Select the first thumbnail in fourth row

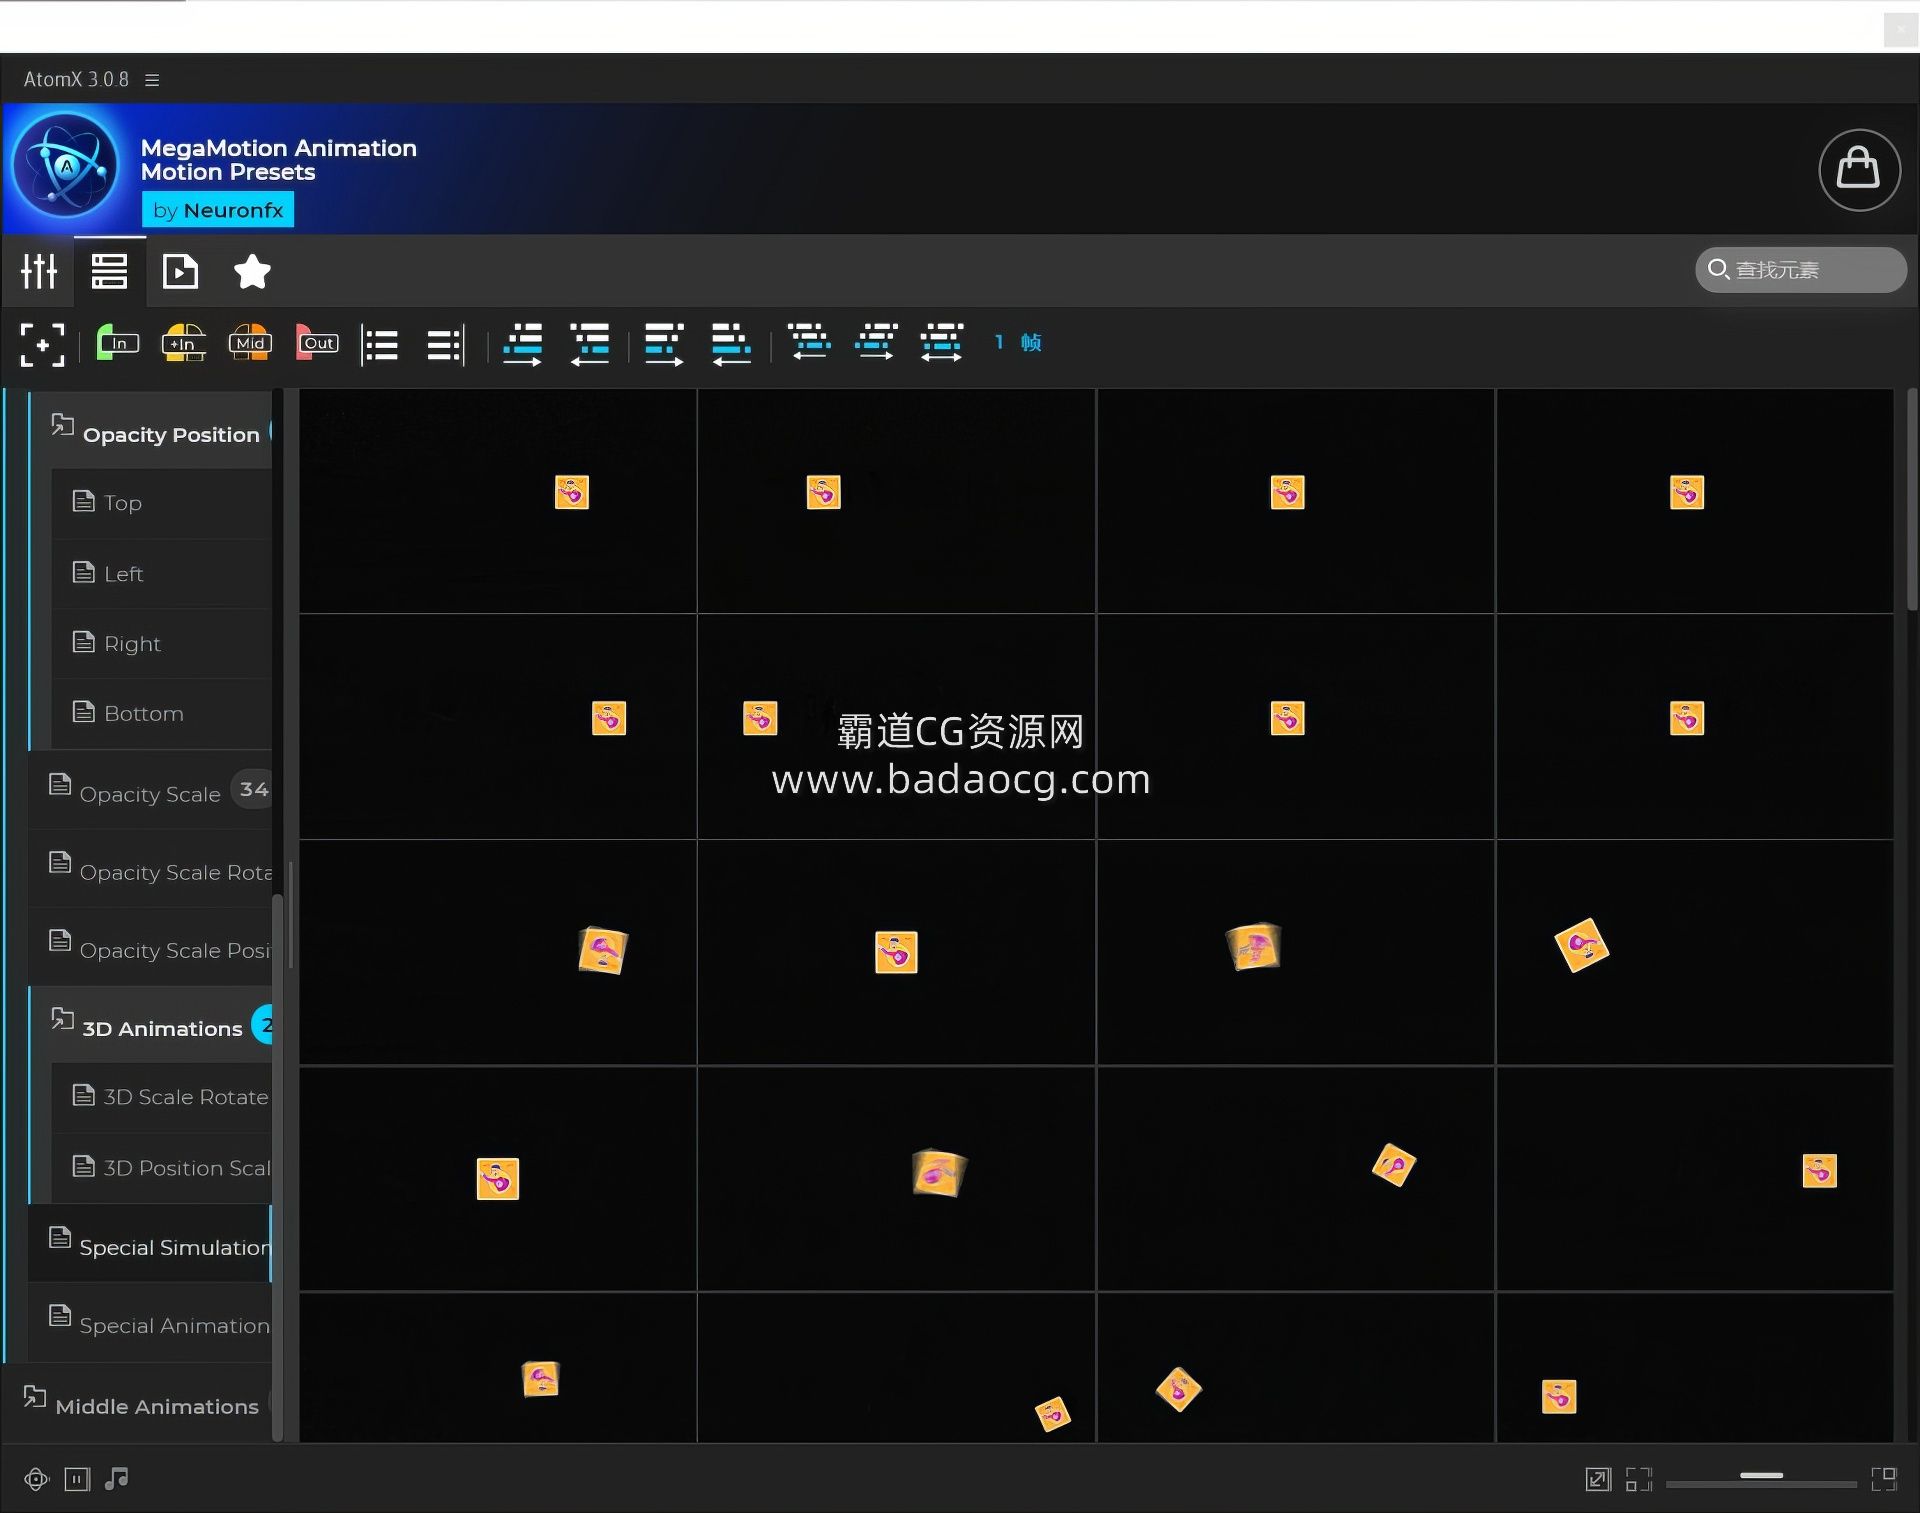tap(498, 1179)
